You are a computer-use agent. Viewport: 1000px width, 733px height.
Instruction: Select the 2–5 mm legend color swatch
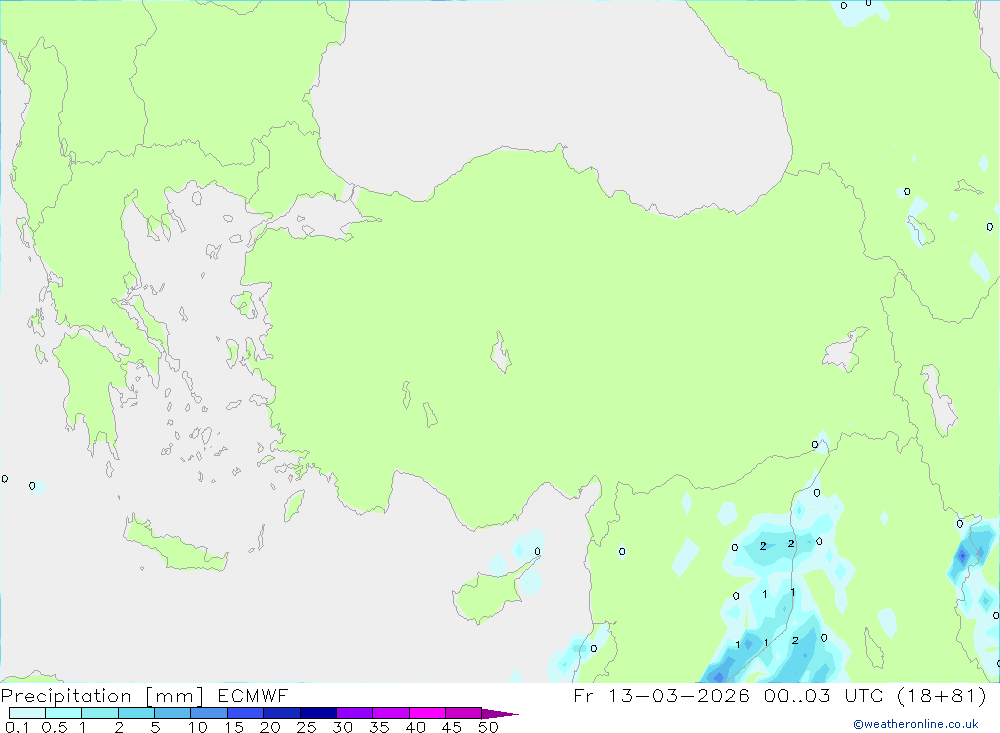[x=136, y=713]
